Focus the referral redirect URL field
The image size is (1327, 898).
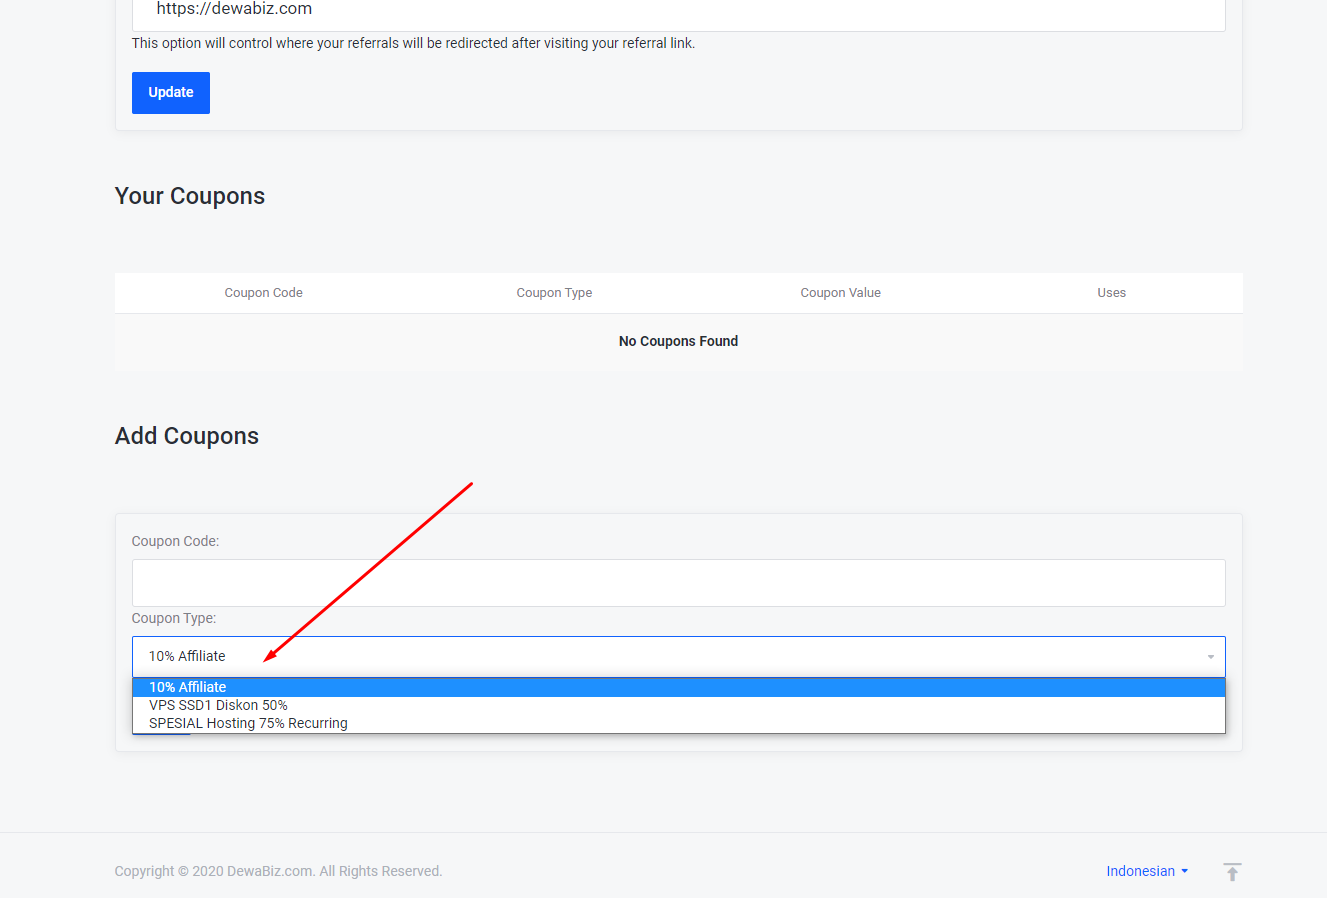coord(678,12)
